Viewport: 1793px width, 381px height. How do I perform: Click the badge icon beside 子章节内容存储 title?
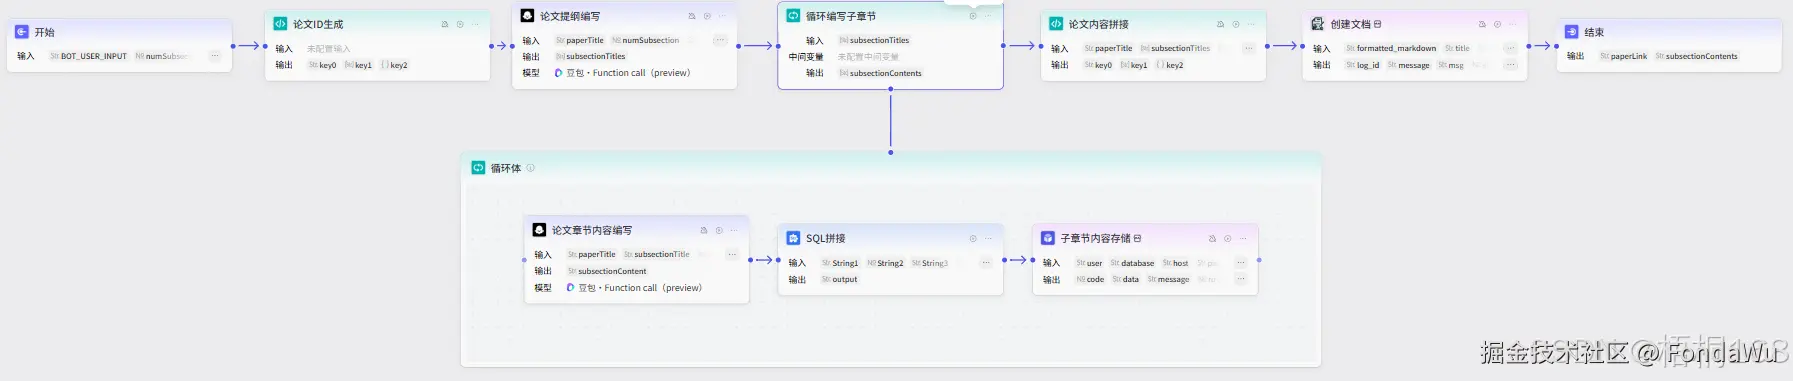coord(1137,238)
